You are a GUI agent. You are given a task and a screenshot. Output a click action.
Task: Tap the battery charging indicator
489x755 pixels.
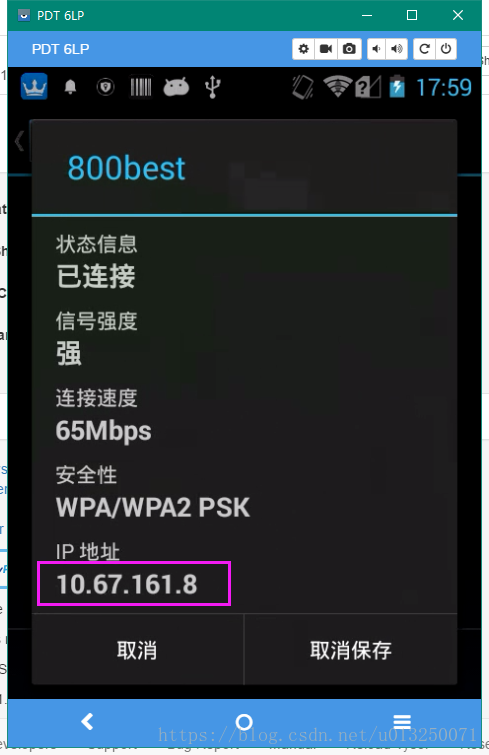[397, 87]
